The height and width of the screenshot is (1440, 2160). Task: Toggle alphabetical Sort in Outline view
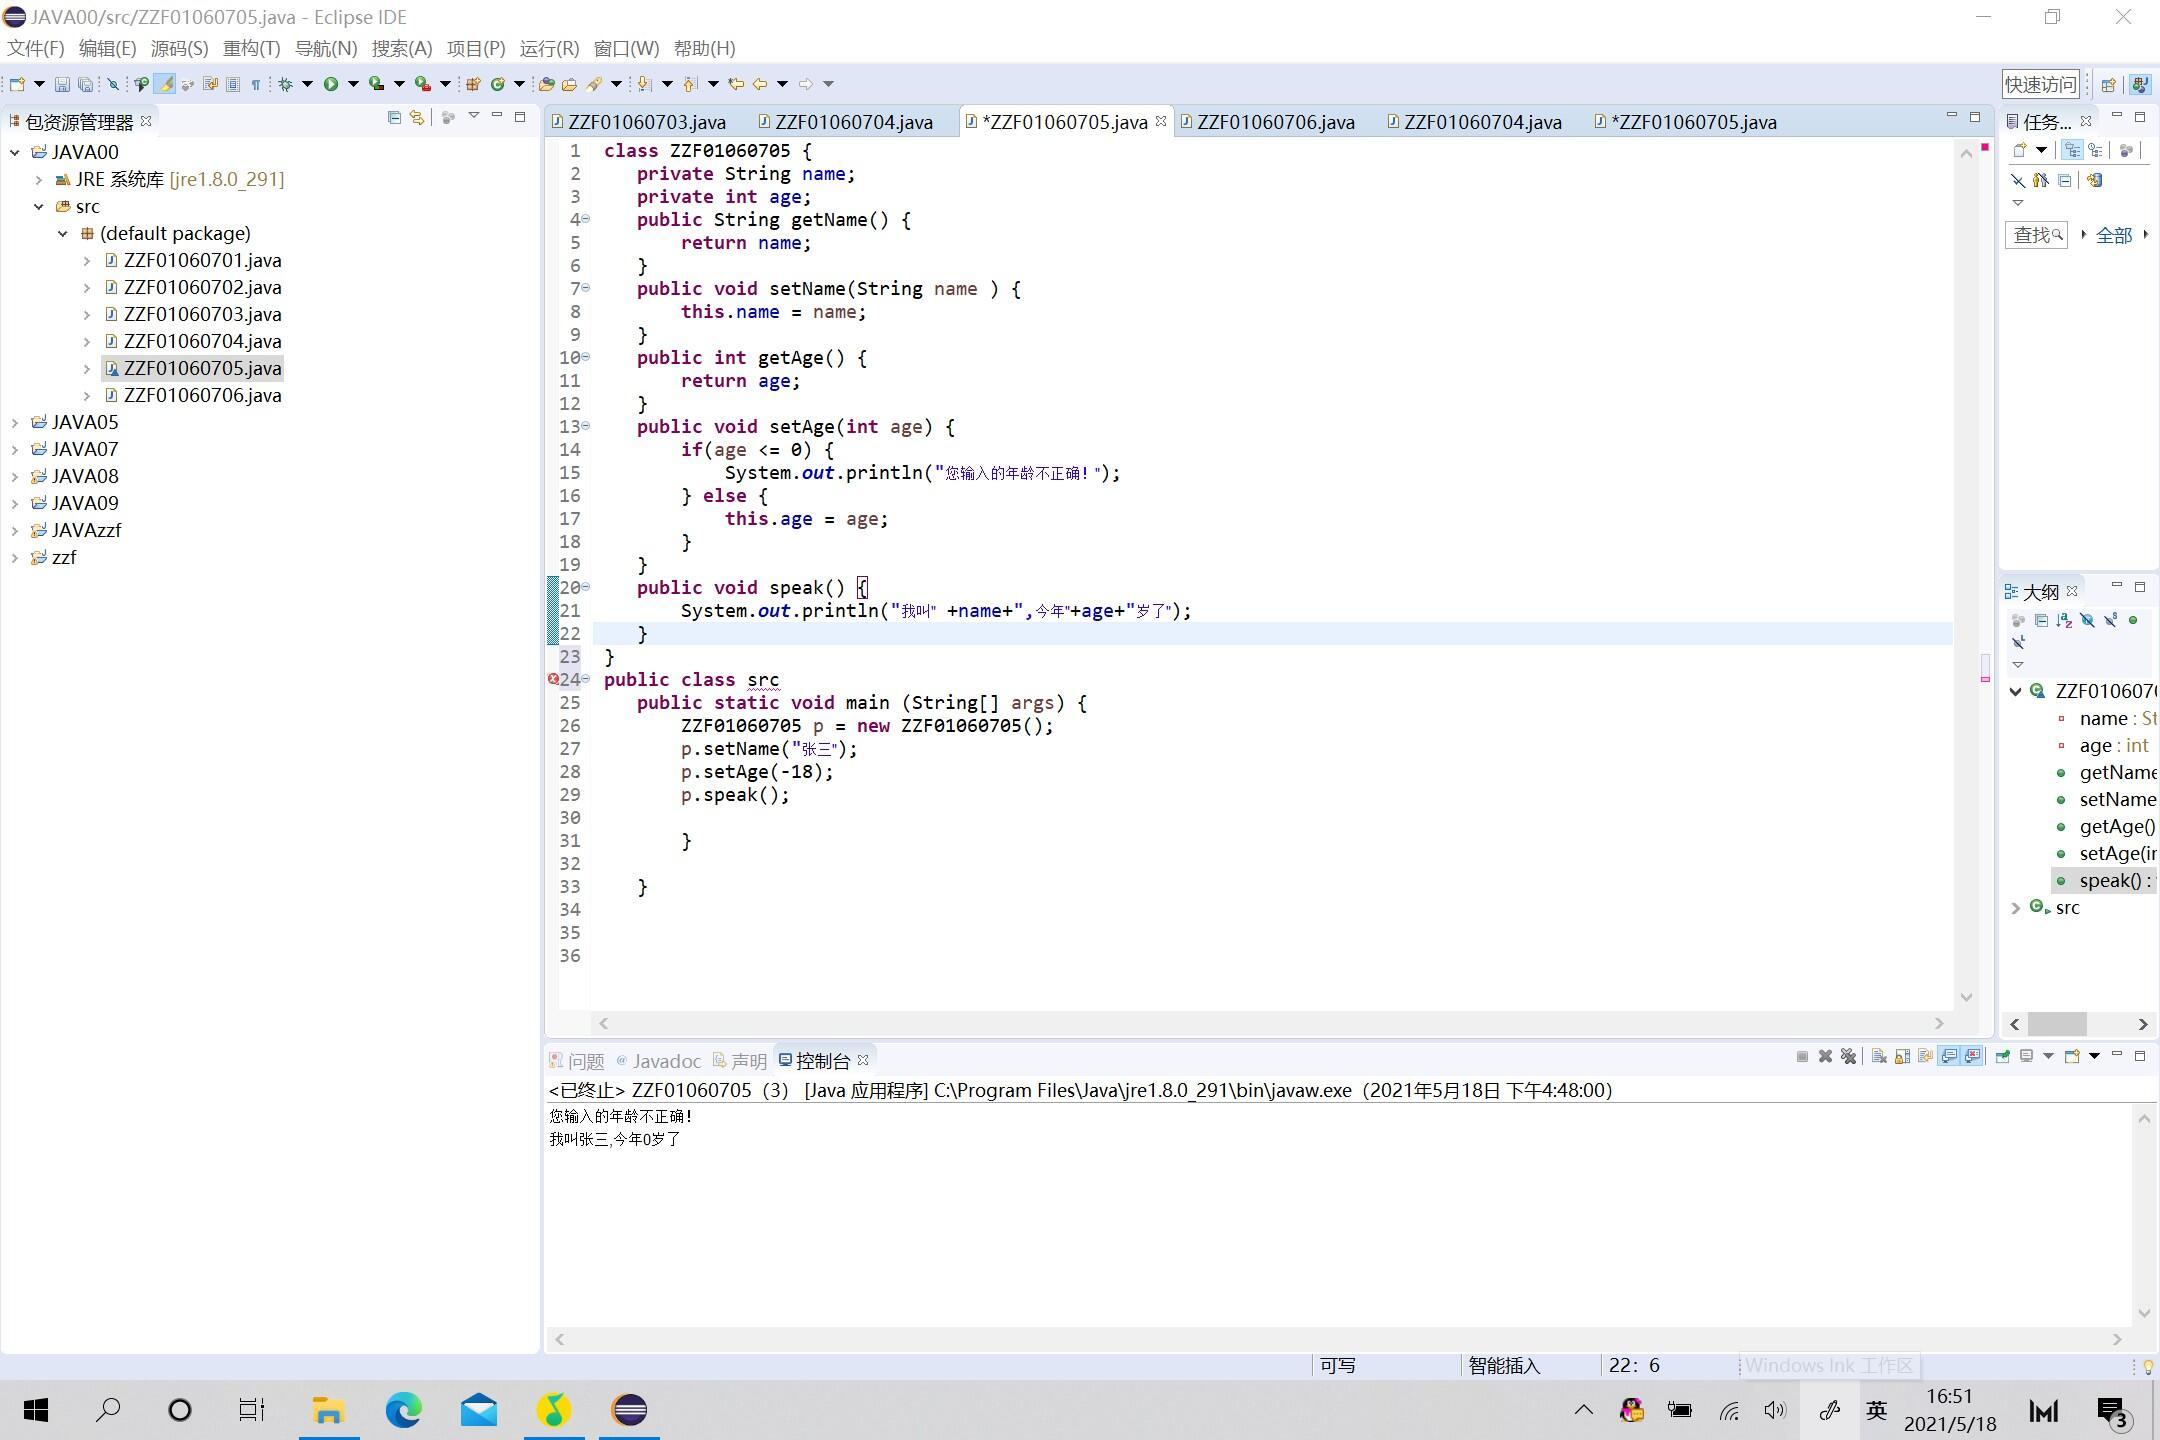pos(2064,620)
